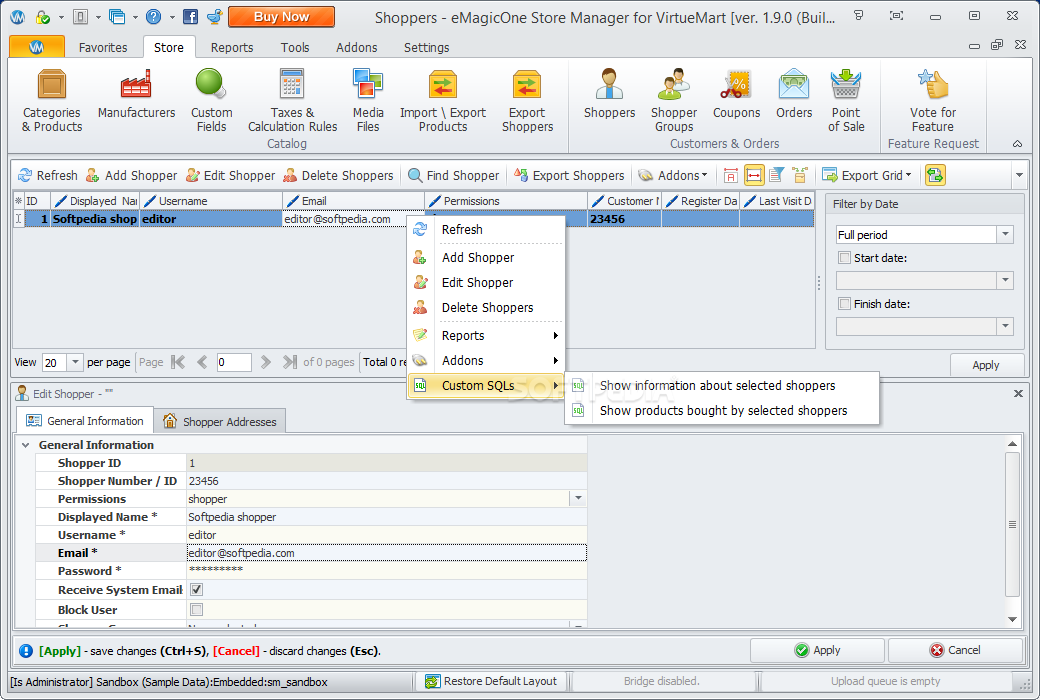Click the Facebook icon in title bar
Image resolution: width=1040 pixels, height=700 pixels.
190,17
